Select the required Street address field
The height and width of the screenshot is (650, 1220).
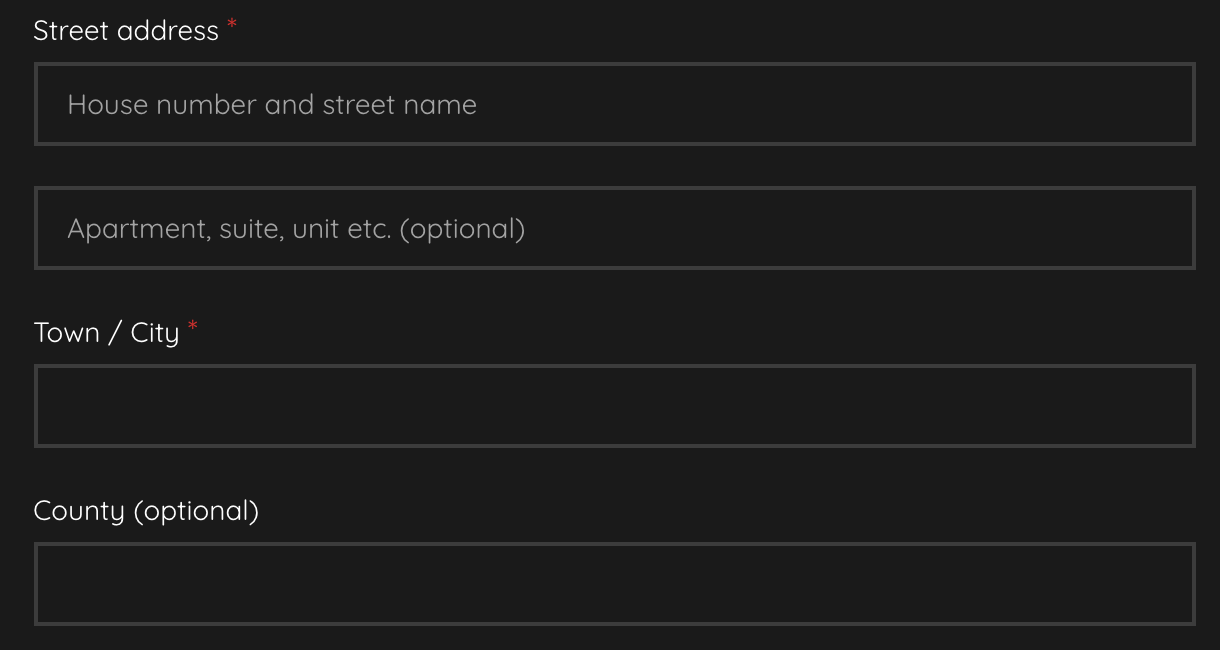(x=614, y=104)
